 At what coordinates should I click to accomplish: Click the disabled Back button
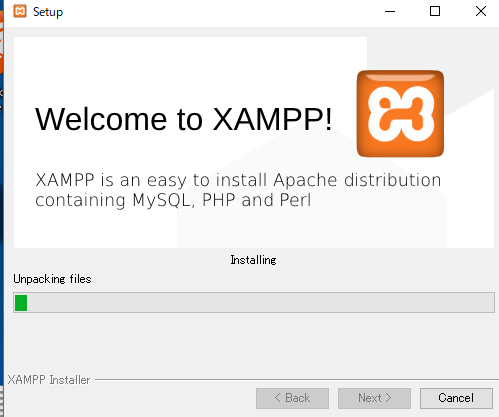pos(292,398)
